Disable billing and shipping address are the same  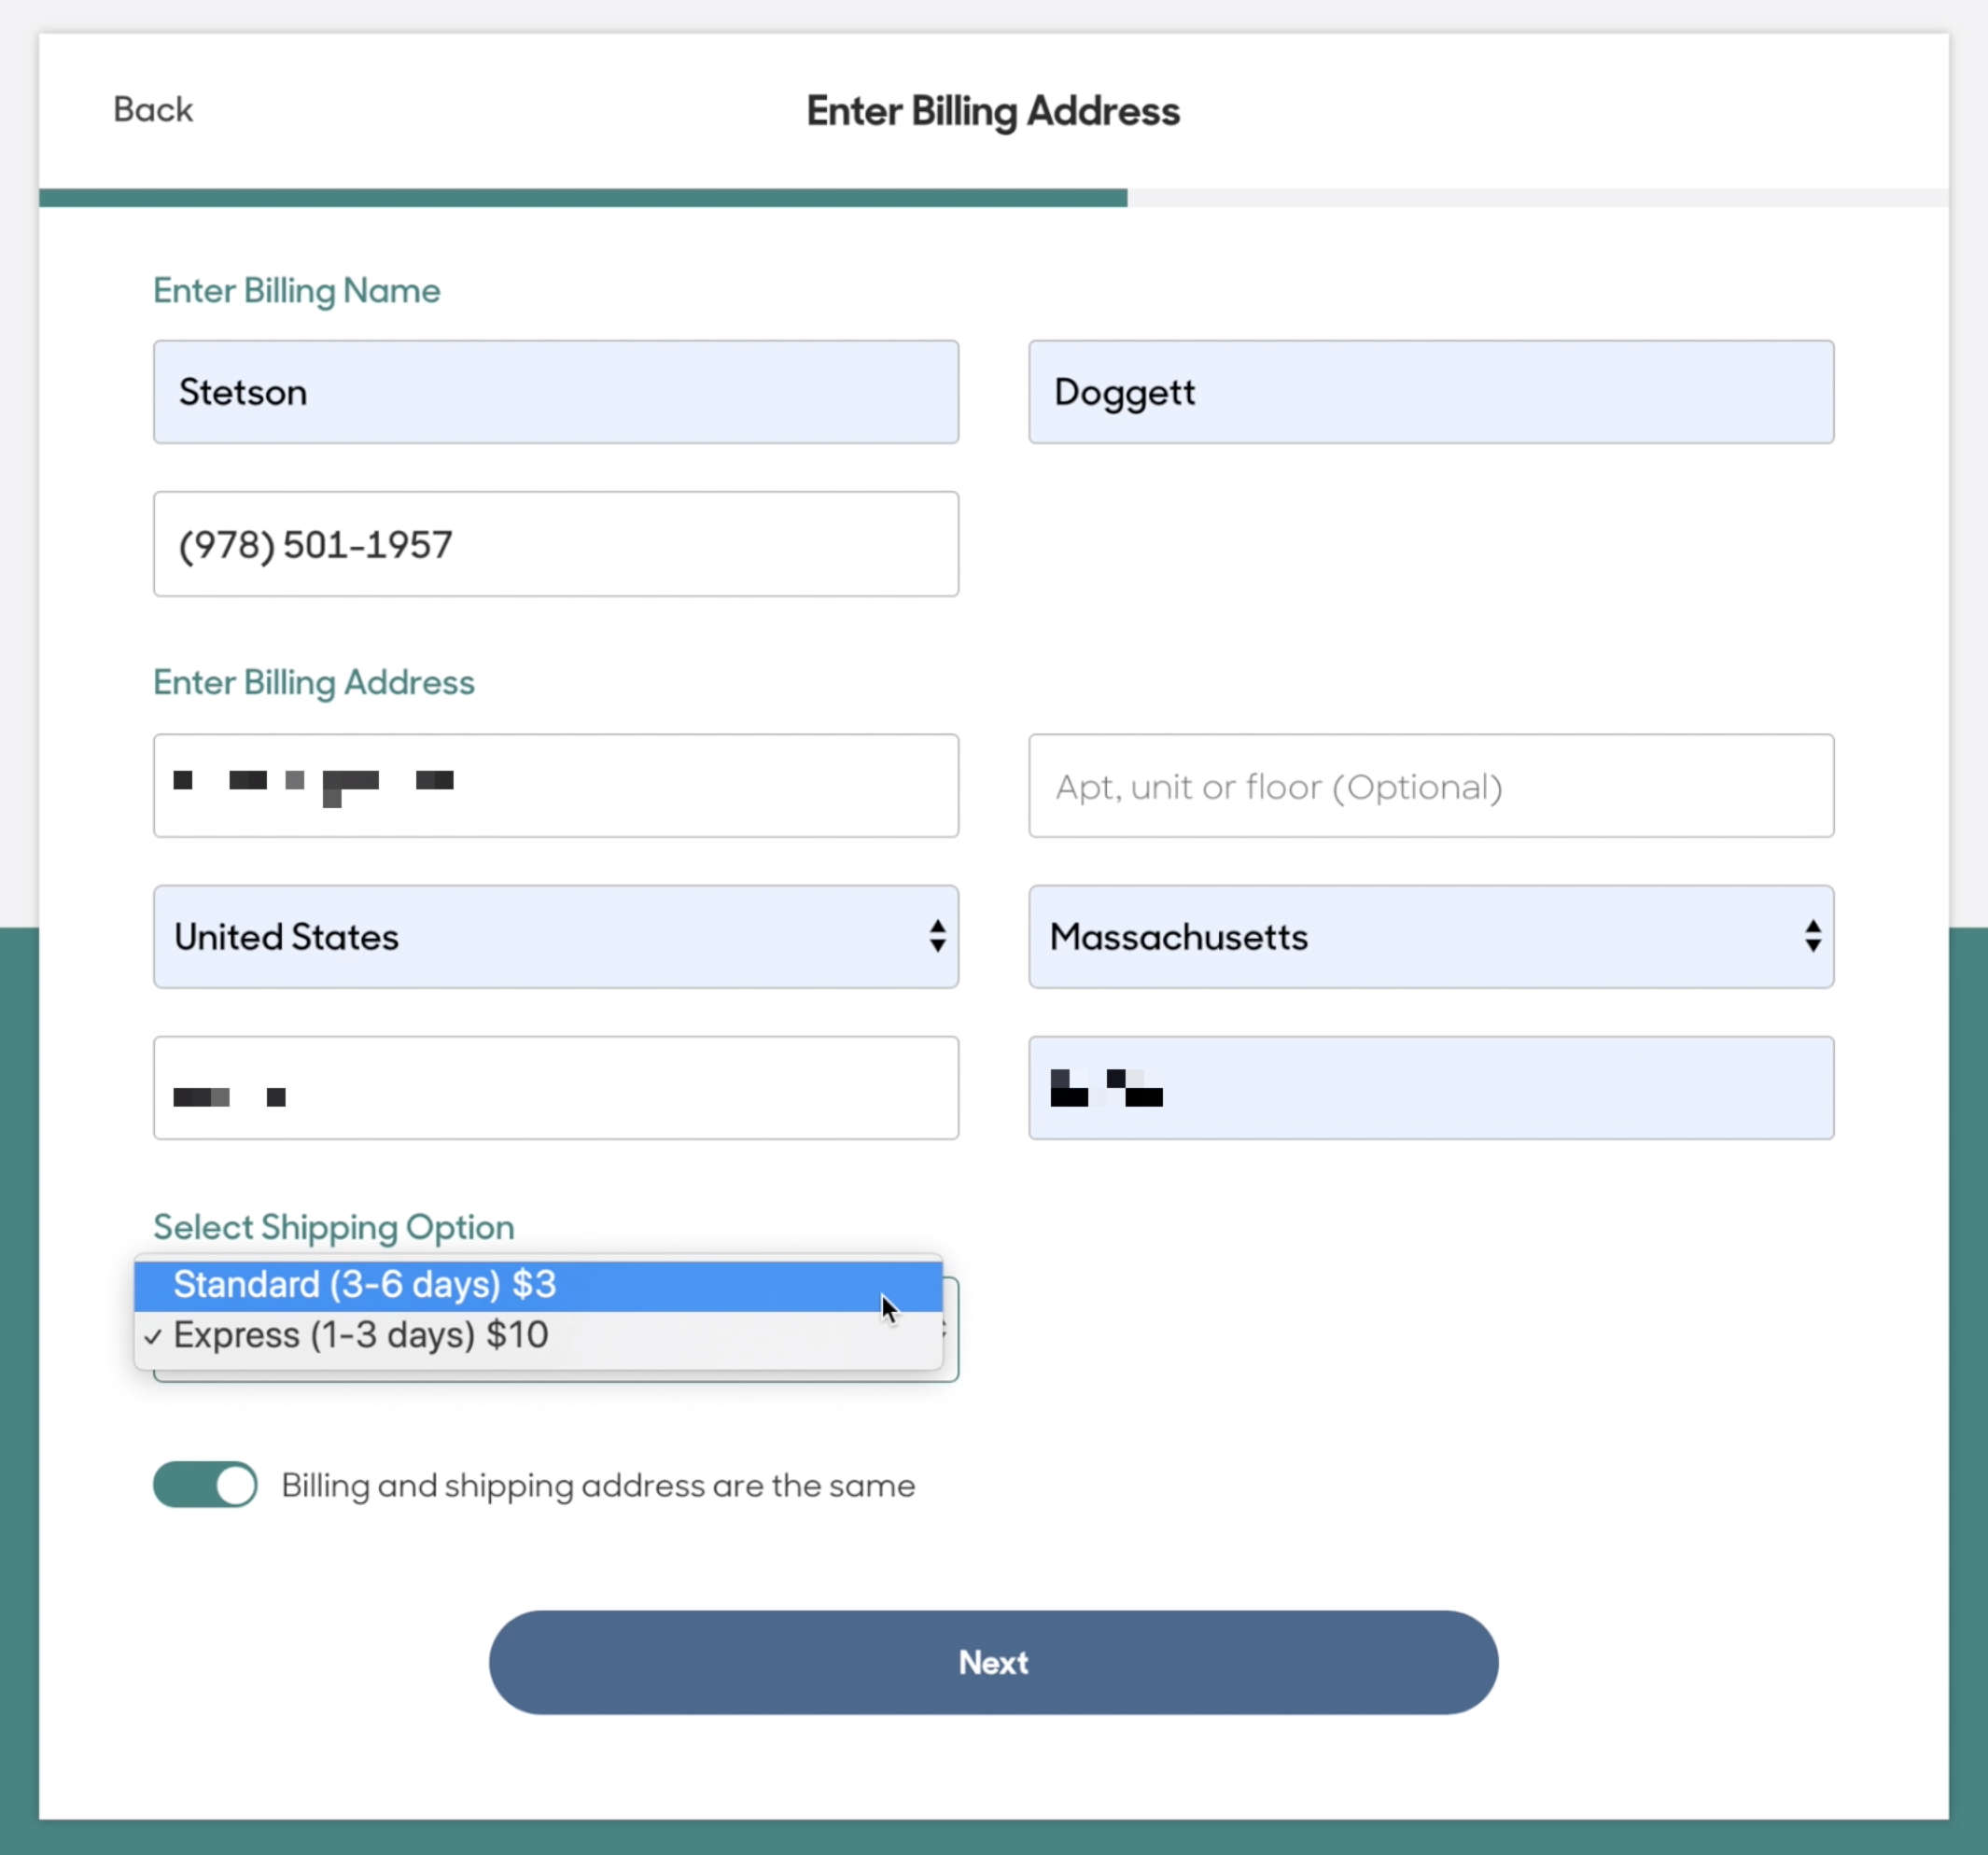[x=205, y=1485]
